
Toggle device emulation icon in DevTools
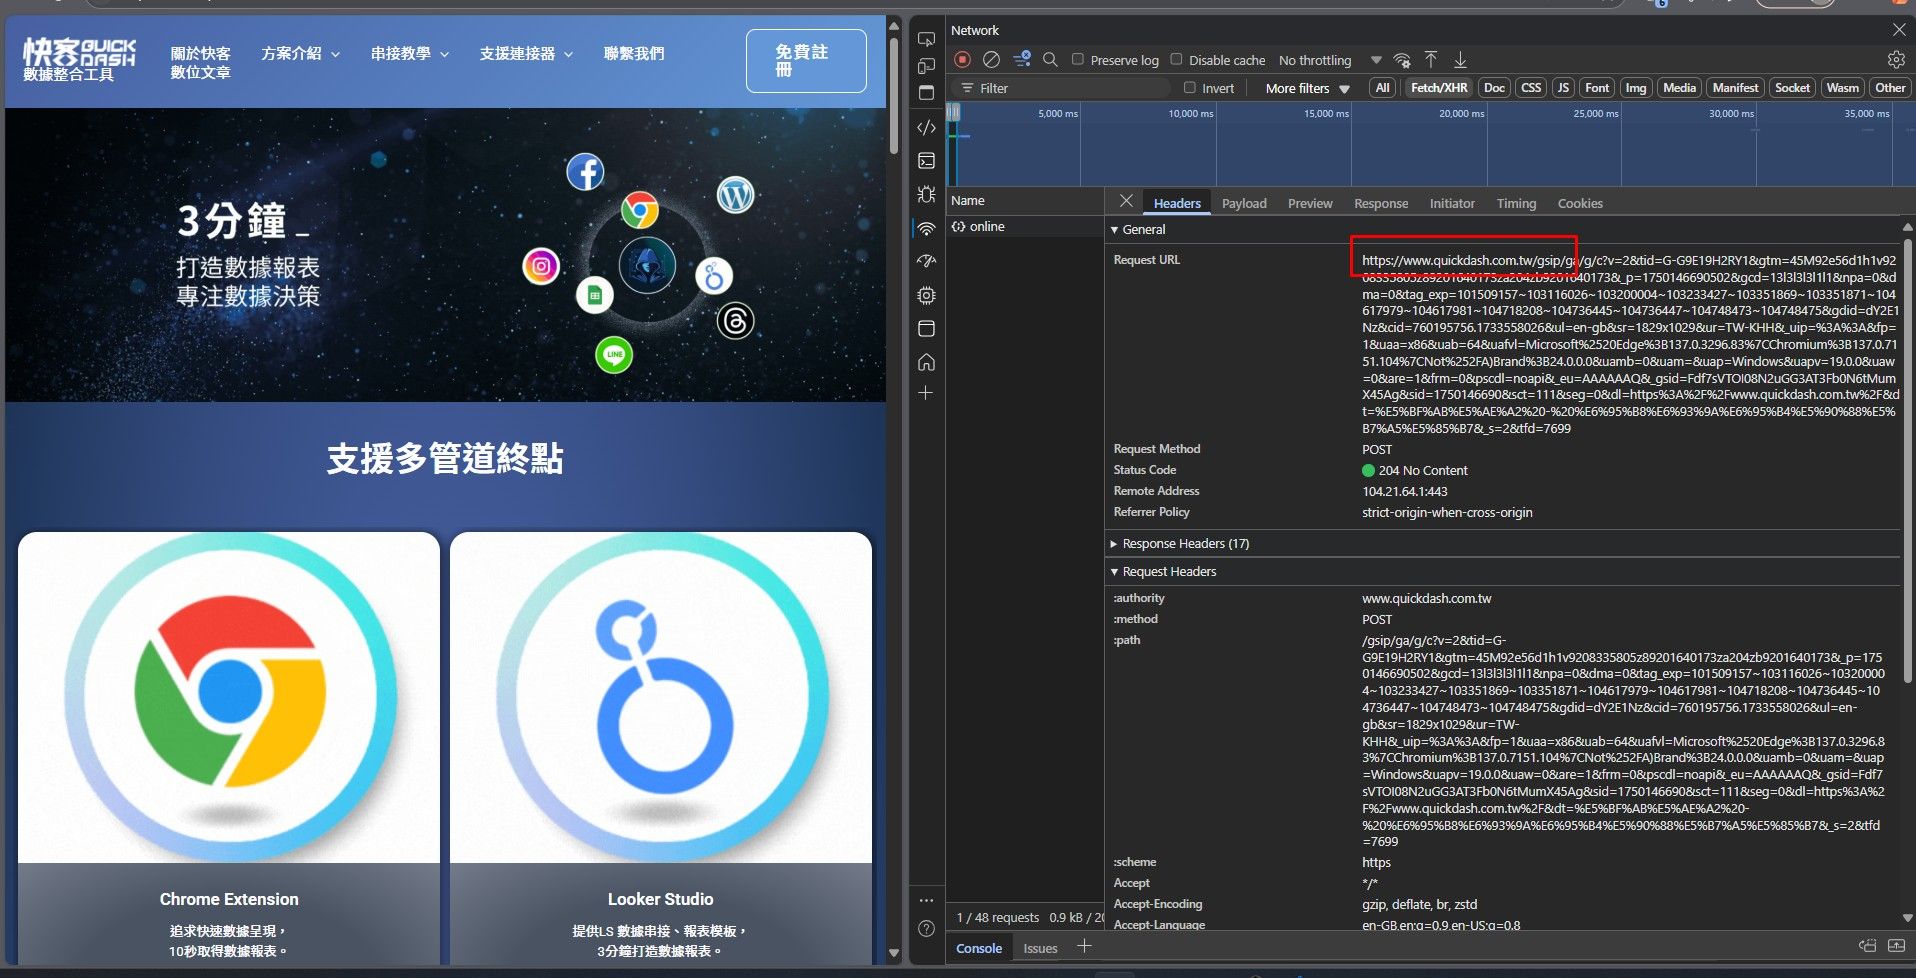[927, 66]
